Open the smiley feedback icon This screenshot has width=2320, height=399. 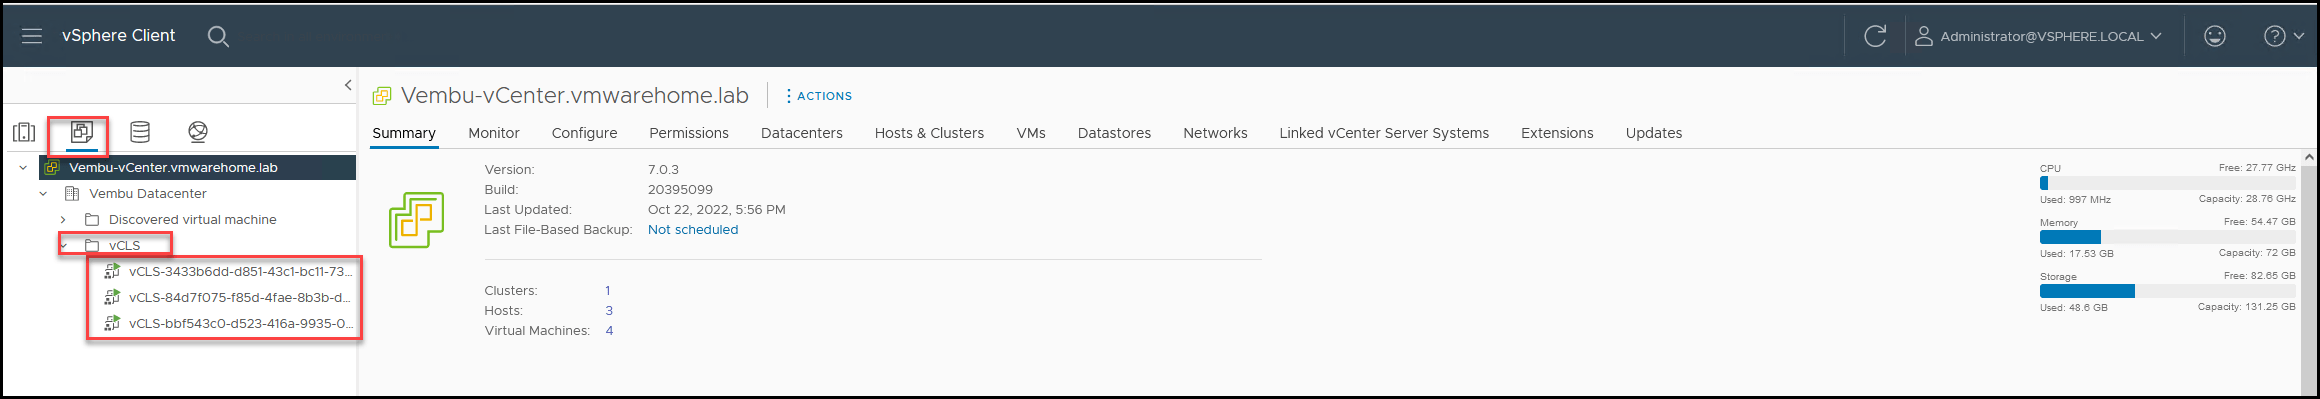click(x=2215, y=36)
